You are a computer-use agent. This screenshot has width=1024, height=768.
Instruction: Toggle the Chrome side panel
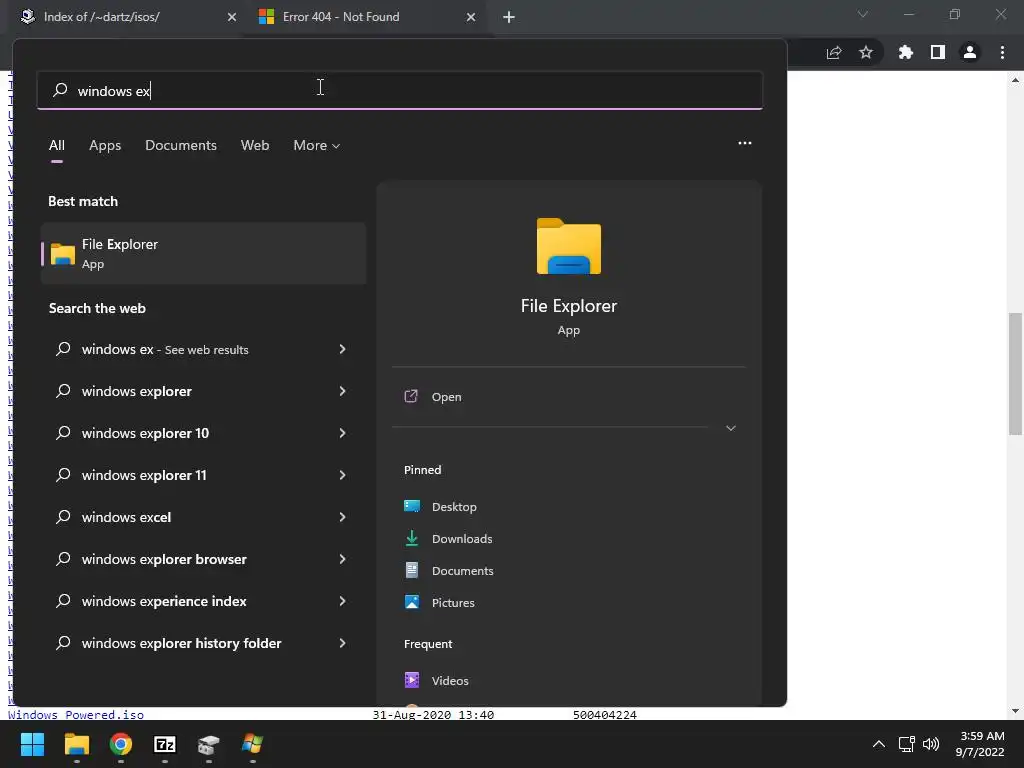[938, 52]
